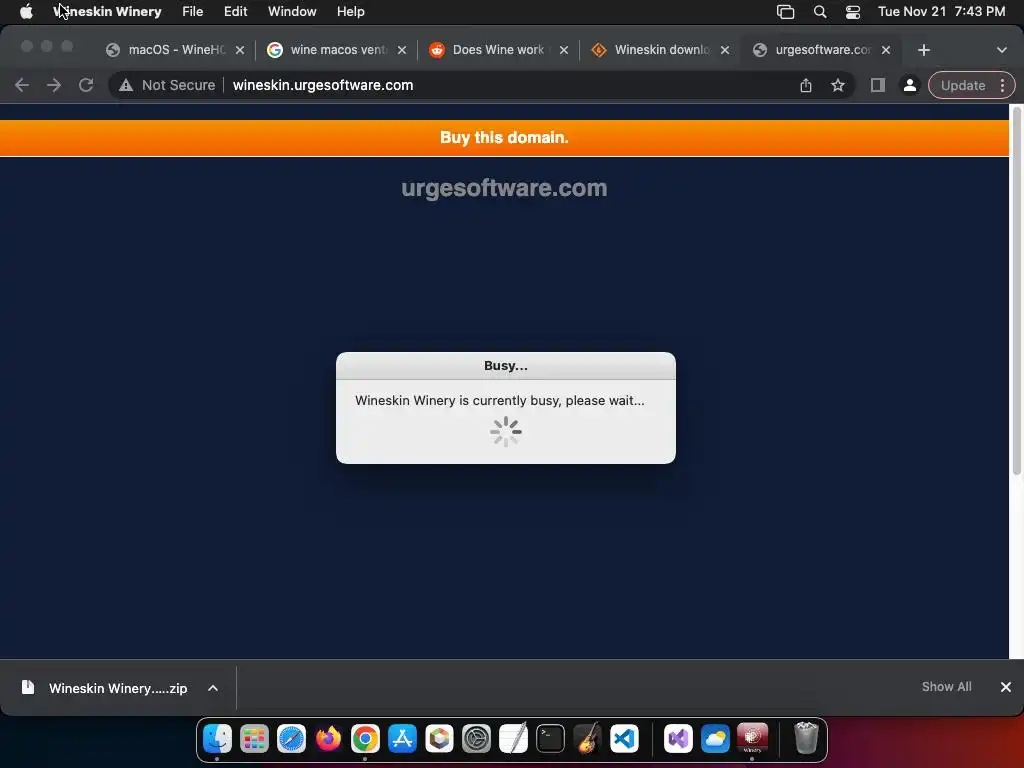Image resolution: width=1024 pixels, height=768 pixels.
Task: Share this page icon
Action: pos(806,85)
